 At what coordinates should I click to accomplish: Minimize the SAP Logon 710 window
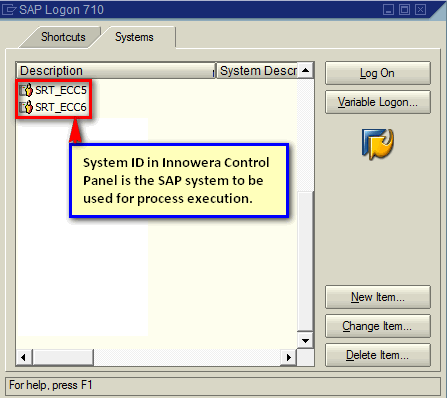click(x=388, y=10)
